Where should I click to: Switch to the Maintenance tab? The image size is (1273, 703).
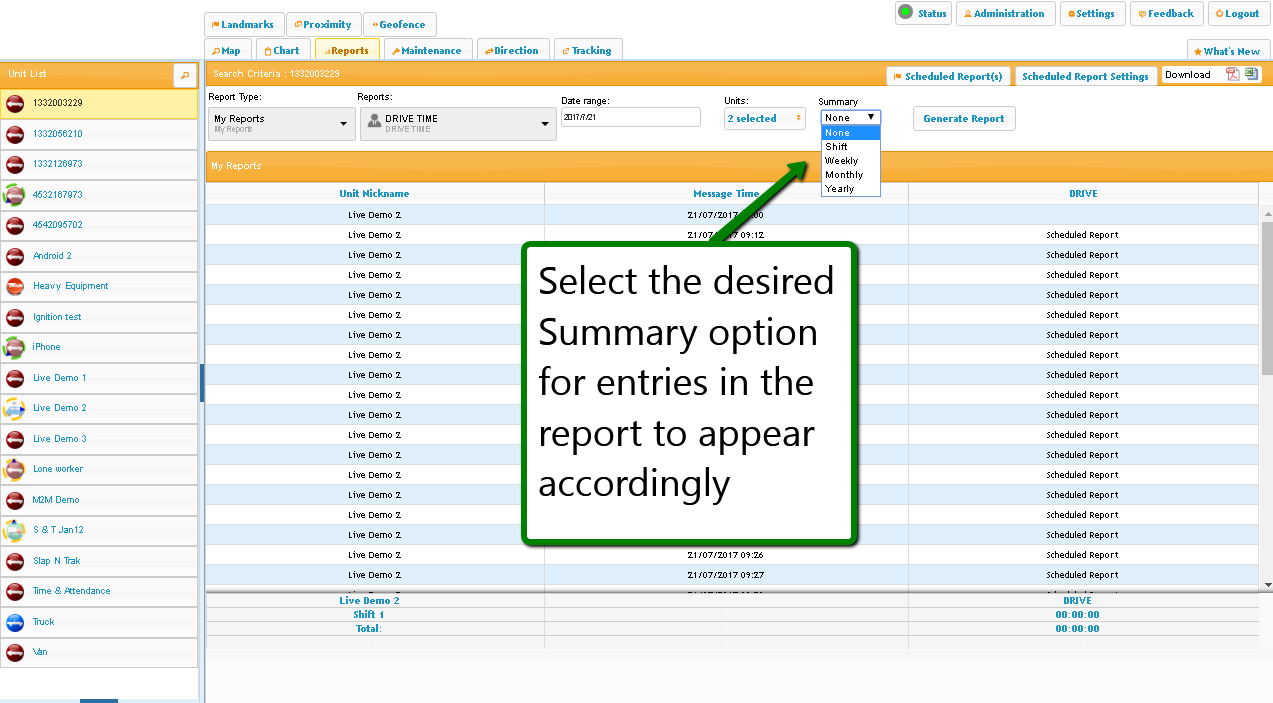coord(426,51)
